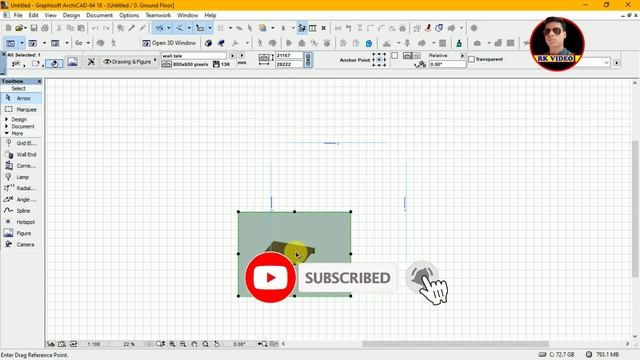Click the wall tale name field

pos(194,56)
